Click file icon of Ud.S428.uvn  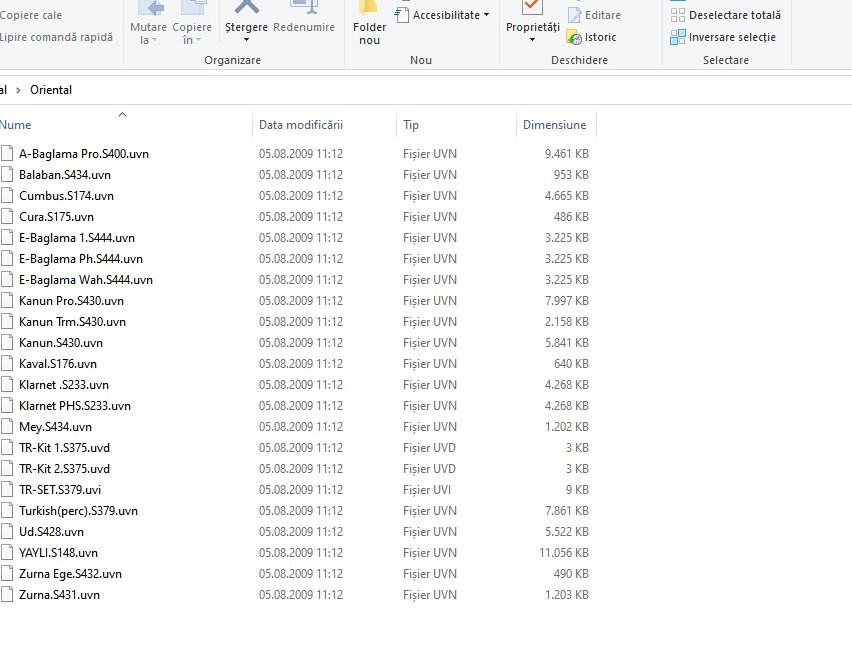tap(7, 532)
